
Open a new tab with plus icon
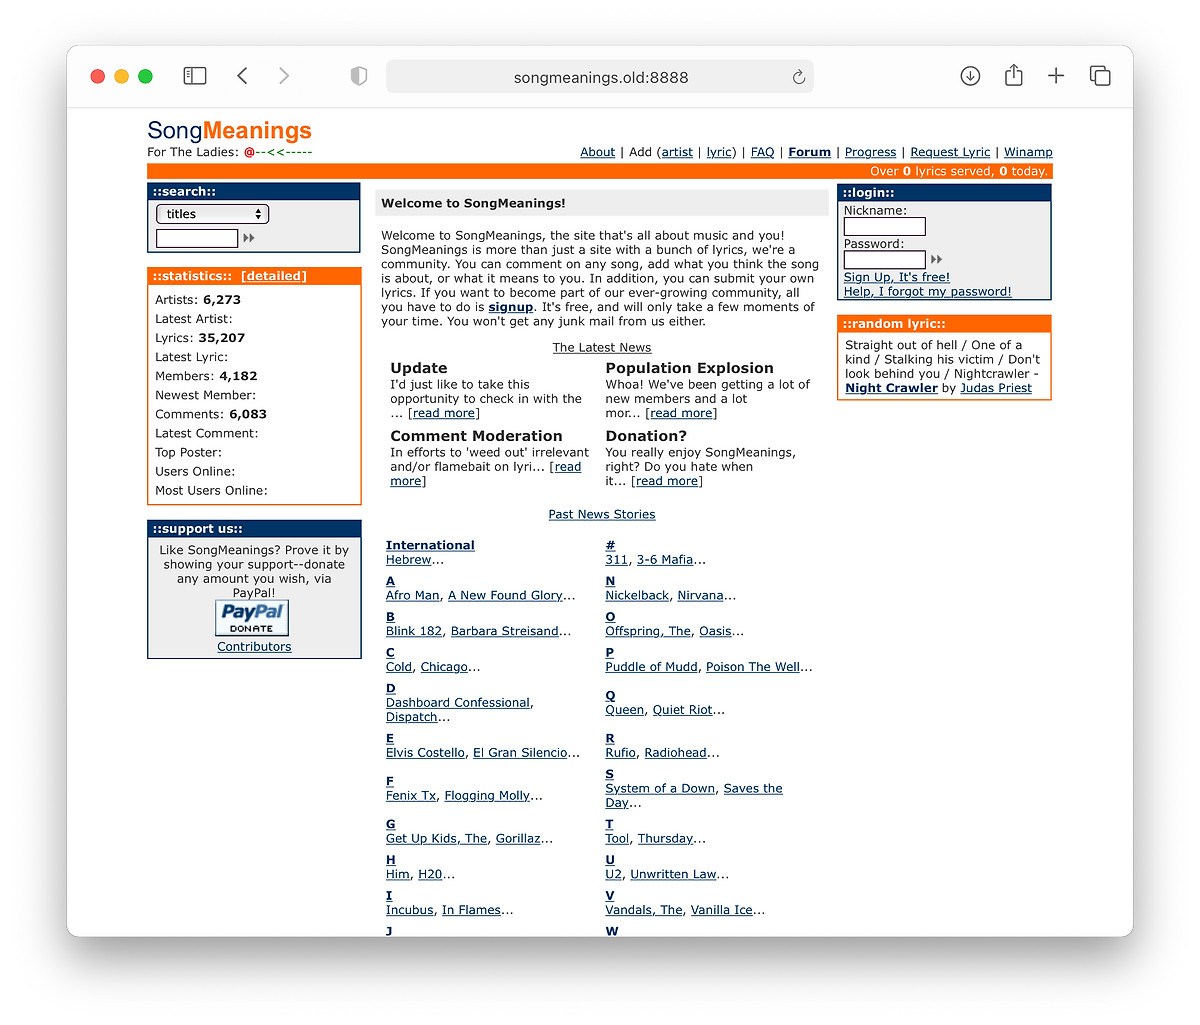click(1056, 76)
